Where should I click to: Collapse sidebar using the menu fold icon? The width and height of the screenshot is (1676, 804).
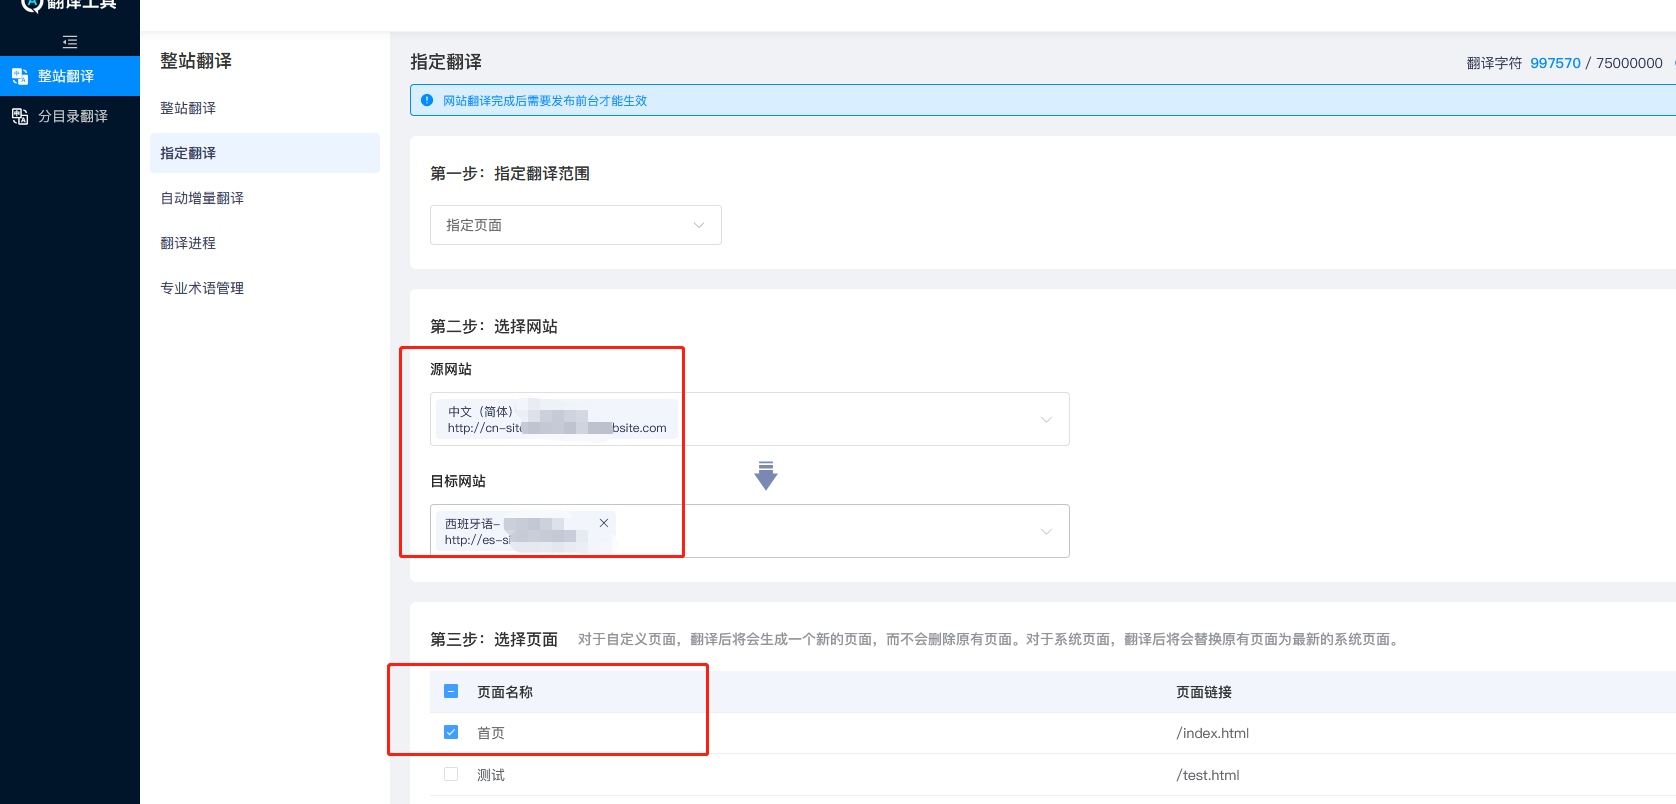(x=70, y=42)
